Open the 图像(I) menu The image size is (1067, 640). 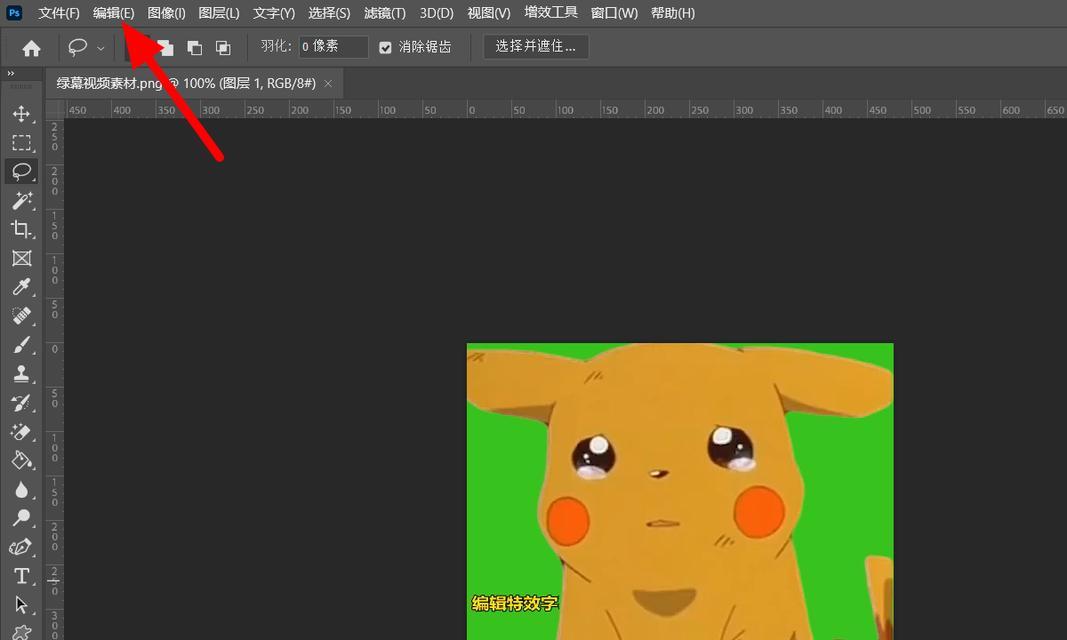click(x=166, y=13)
